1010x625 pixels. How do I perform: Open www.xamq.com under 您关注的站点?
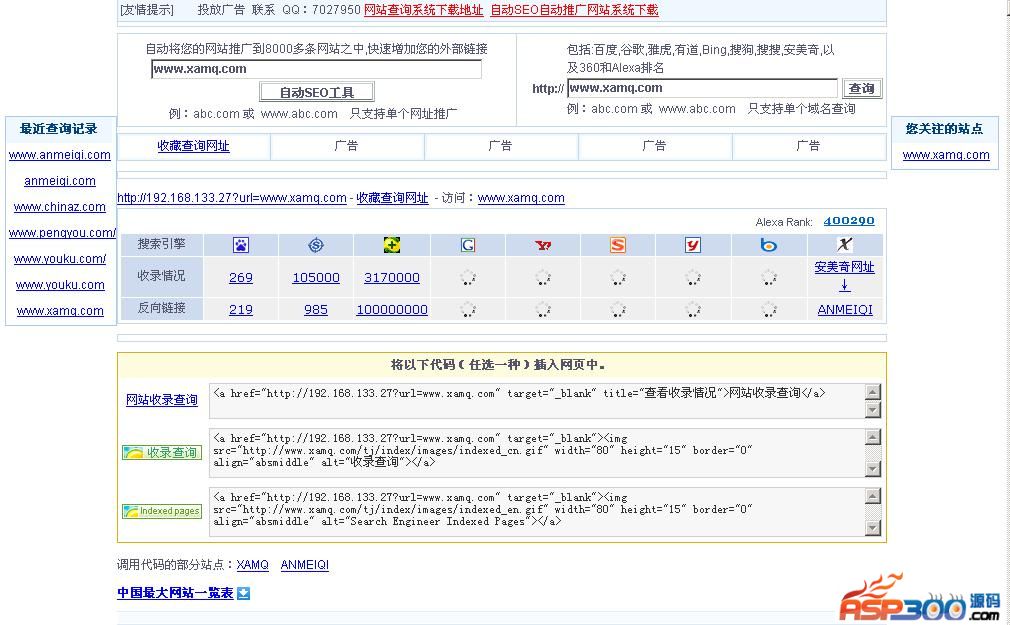pos(946,155)
